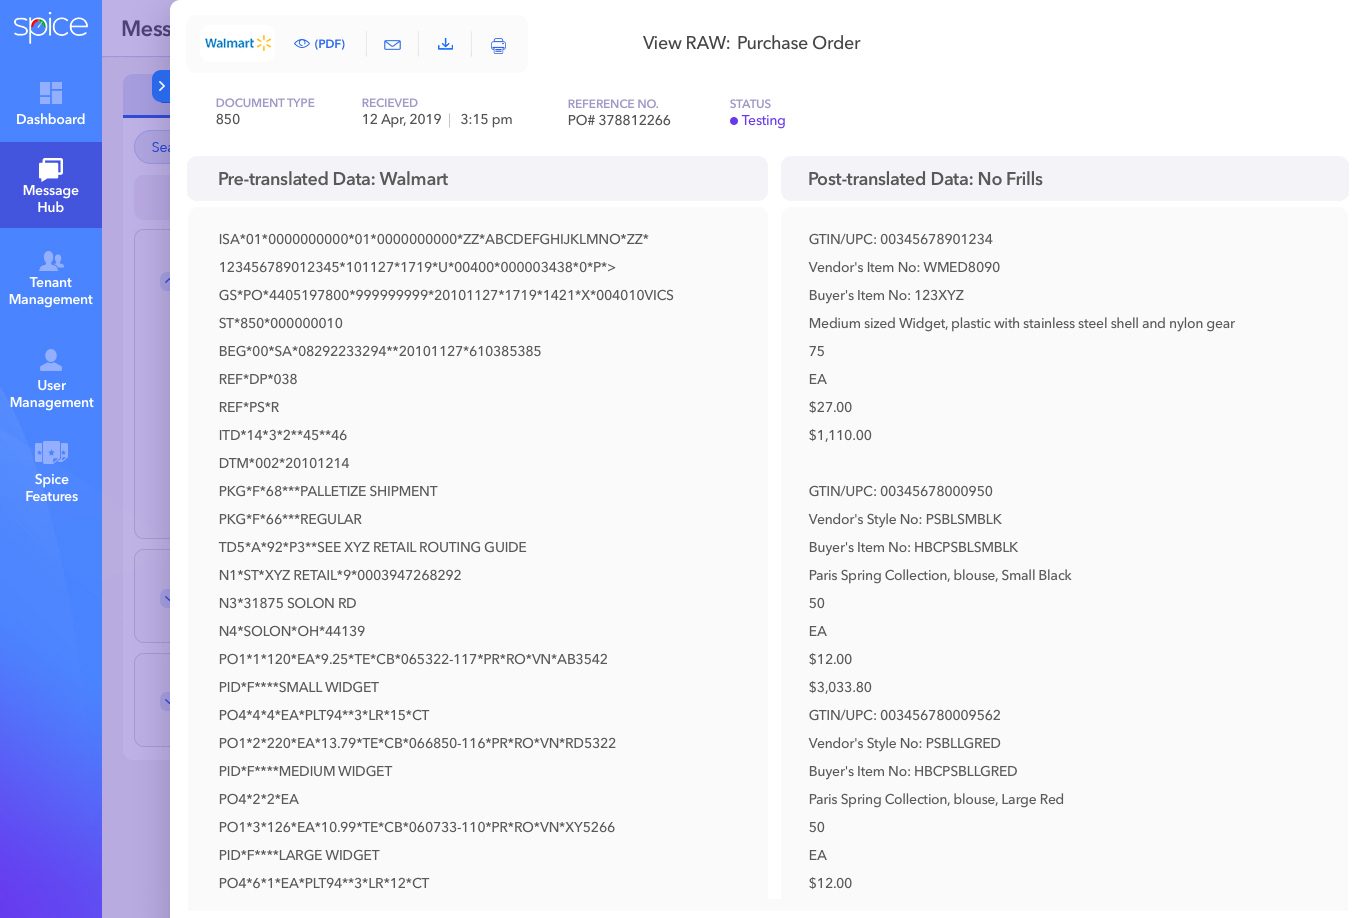
Task: Click the Spice logo
Action: tap(50, 27)
